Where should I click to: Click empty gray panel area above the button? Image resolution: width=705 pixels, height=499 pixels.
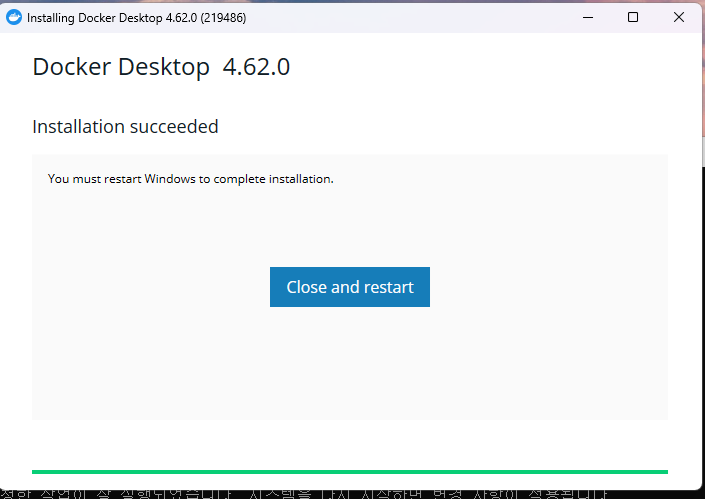tap(349, 225)
